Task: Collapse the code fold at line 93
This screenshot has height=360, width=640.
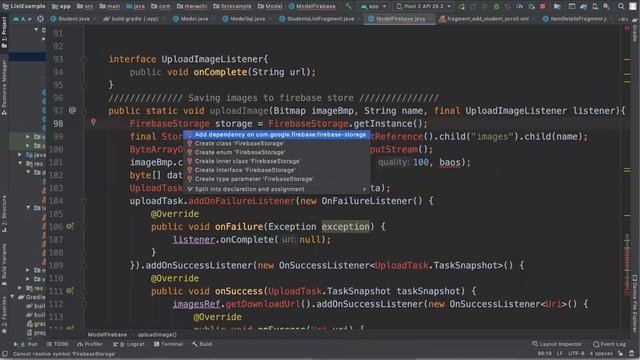Action: [84, 59]
